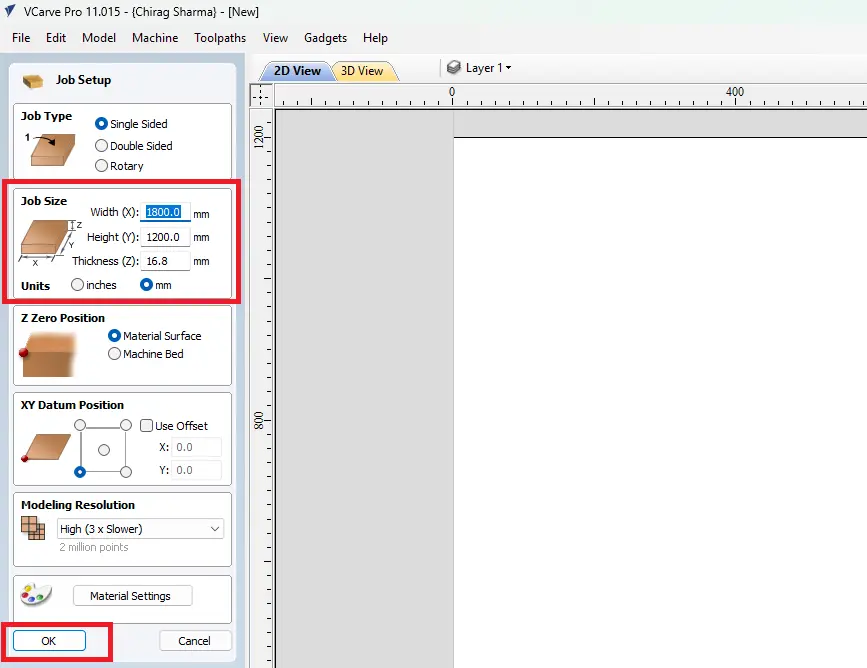Screen dimensions: 867x668
Task: Select the Double Sided job type
Action: point(101,145)
